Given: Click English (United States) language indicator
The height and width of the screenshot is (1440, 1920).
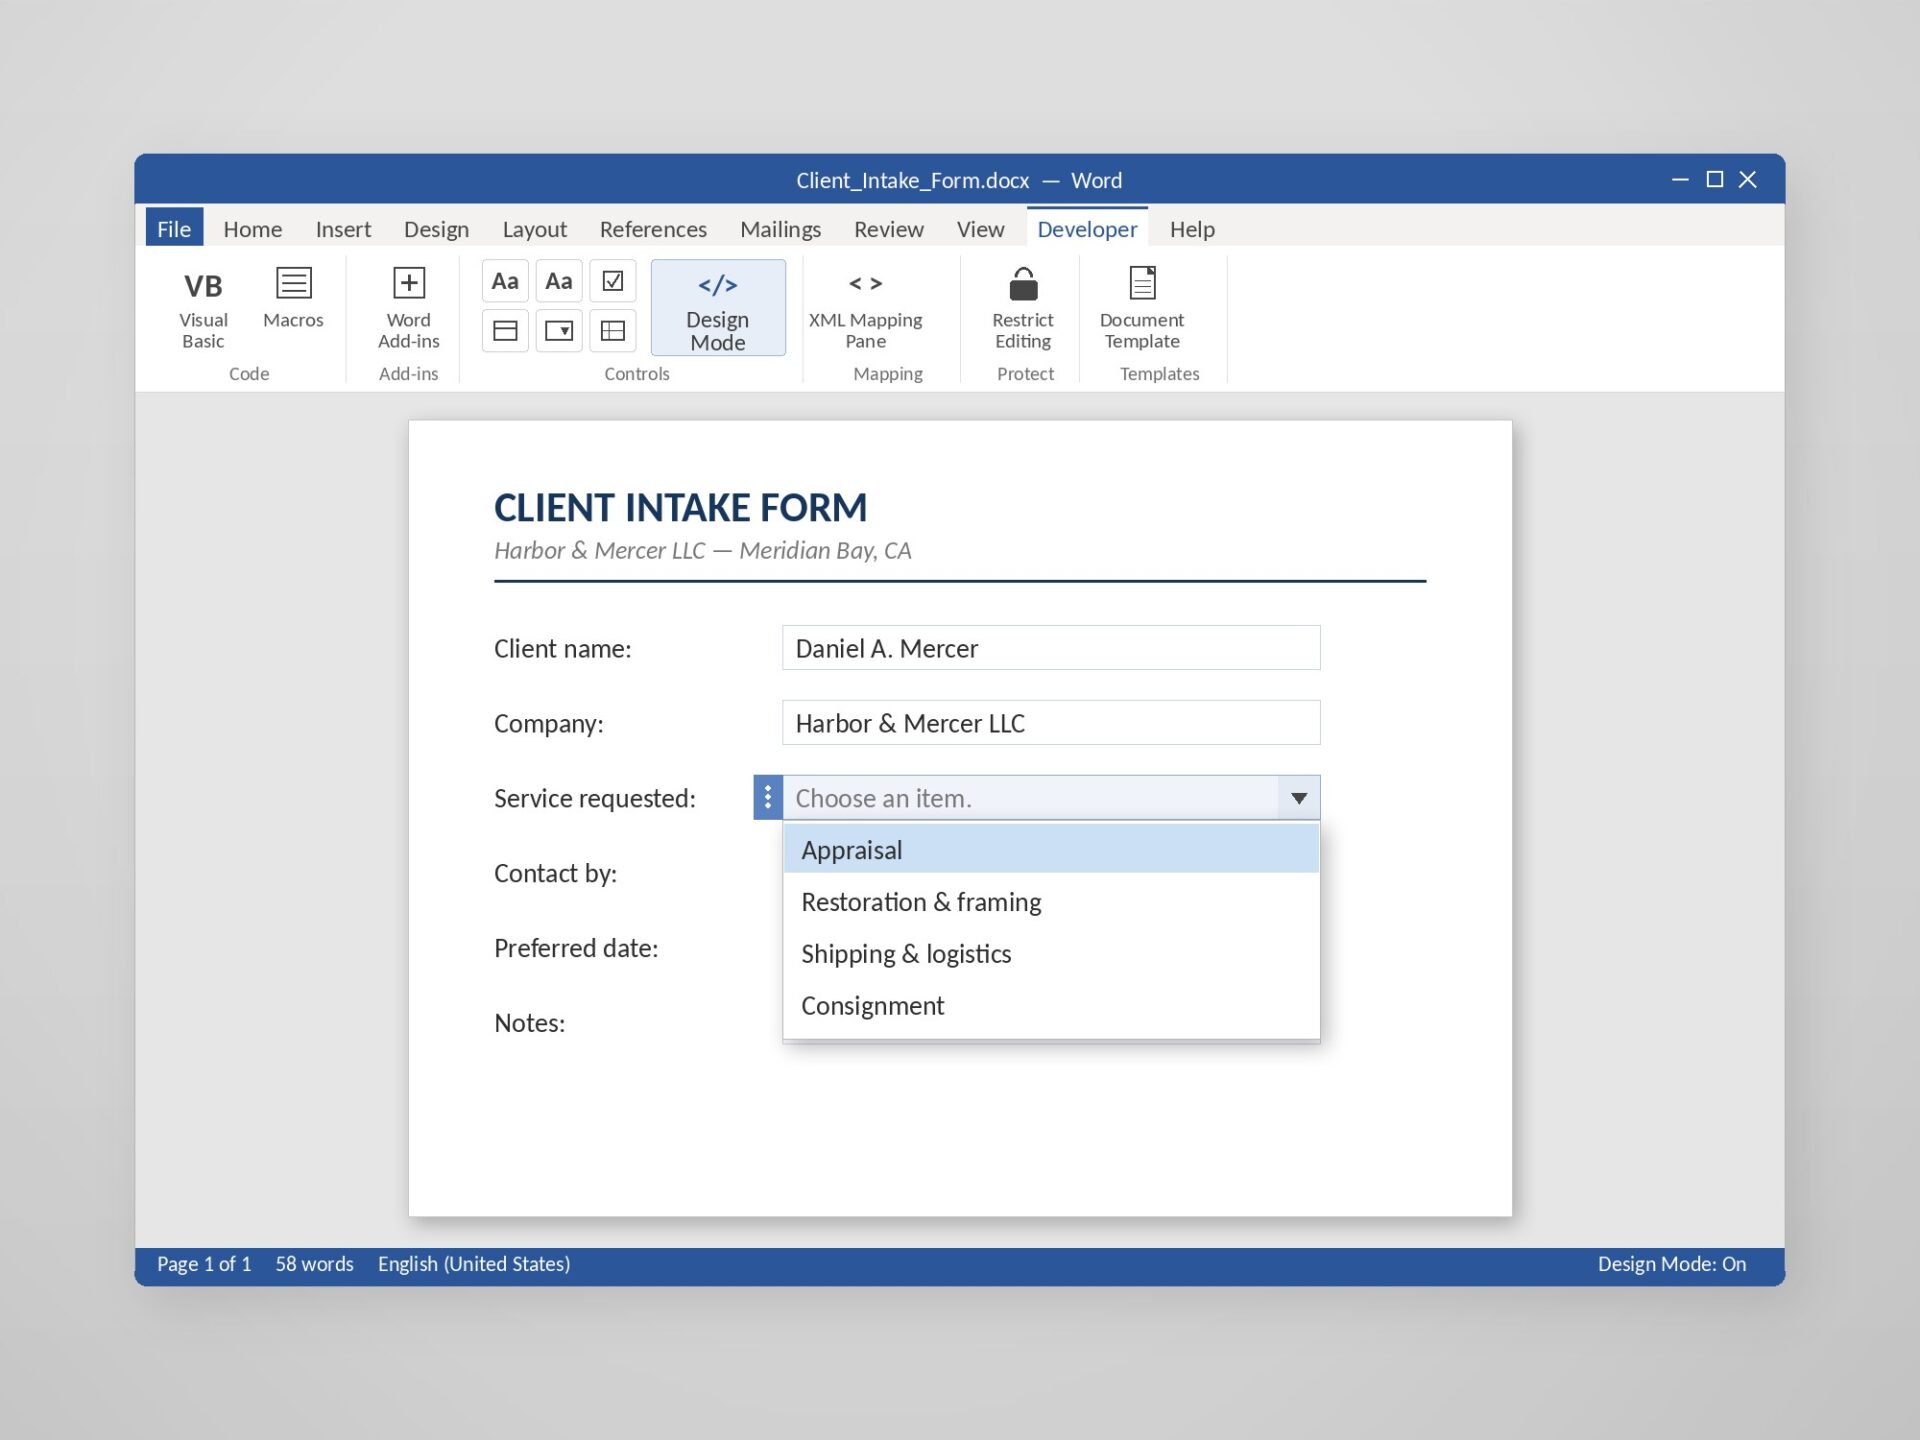Looking at the screenshot, I should (x=474, y=1264).
